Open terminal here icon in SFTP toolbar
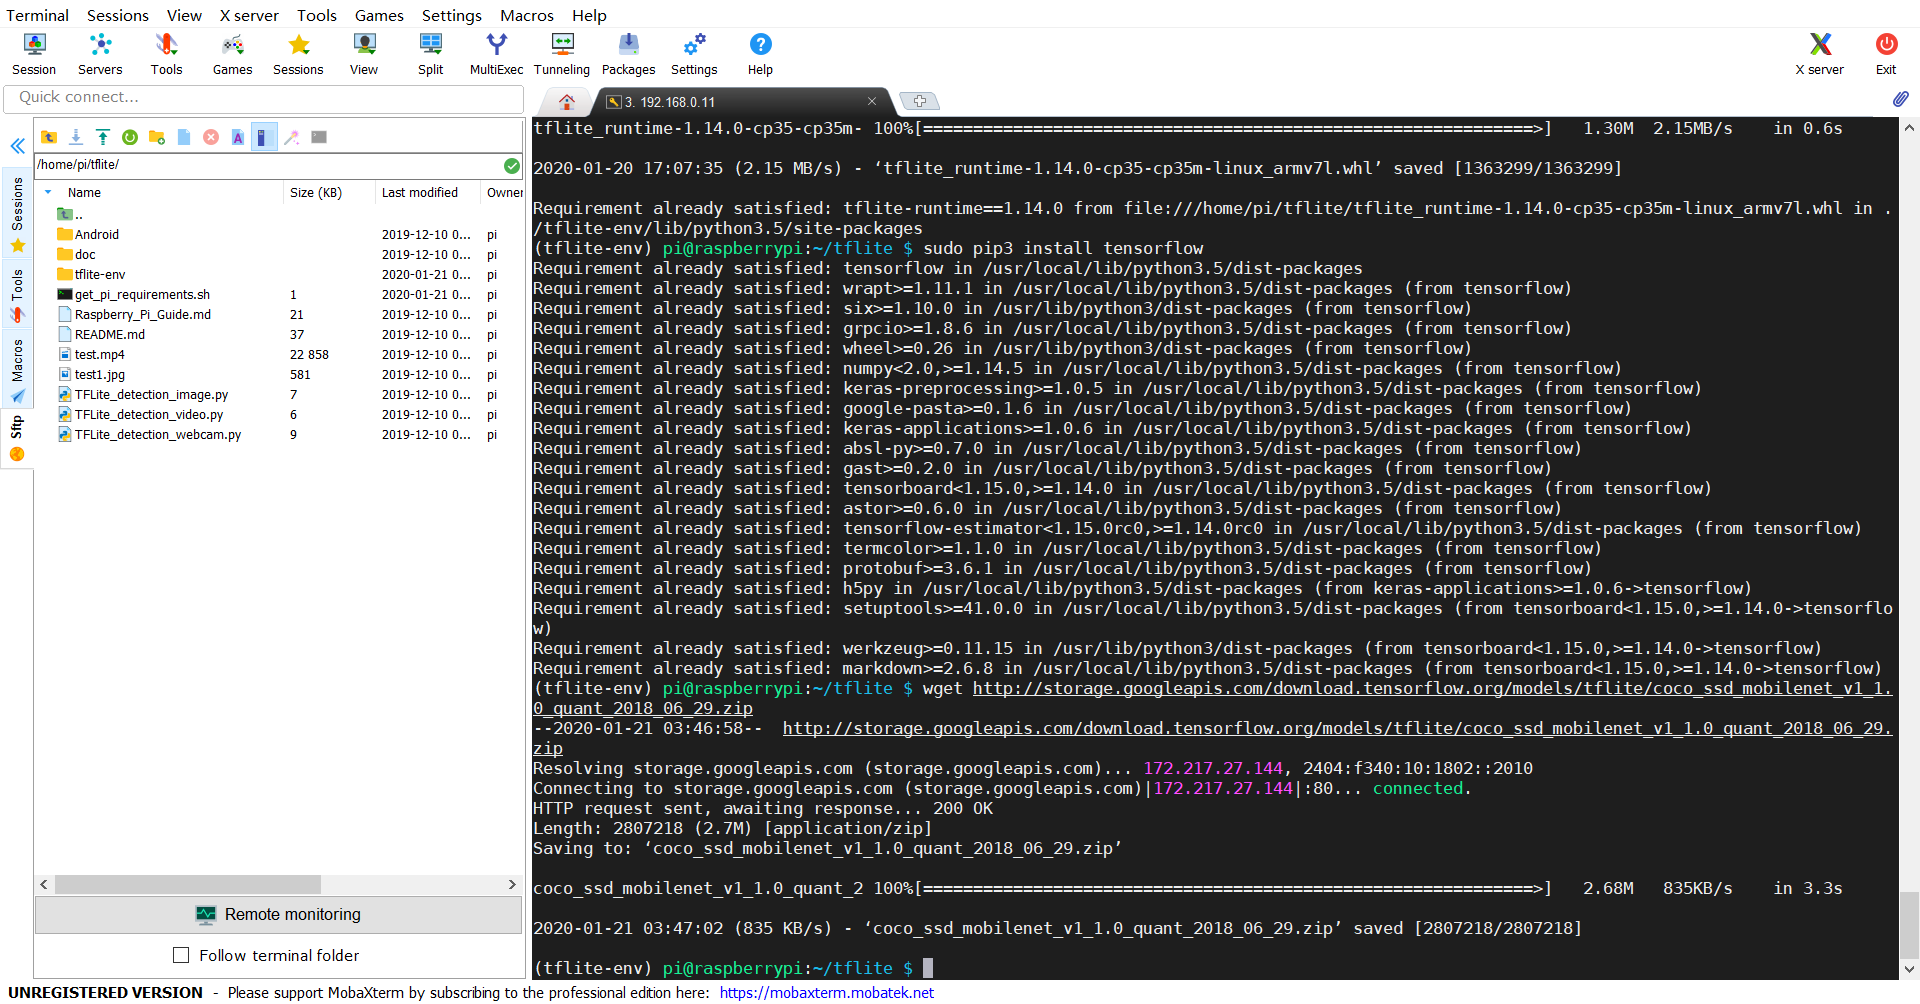 coord(318,137)
